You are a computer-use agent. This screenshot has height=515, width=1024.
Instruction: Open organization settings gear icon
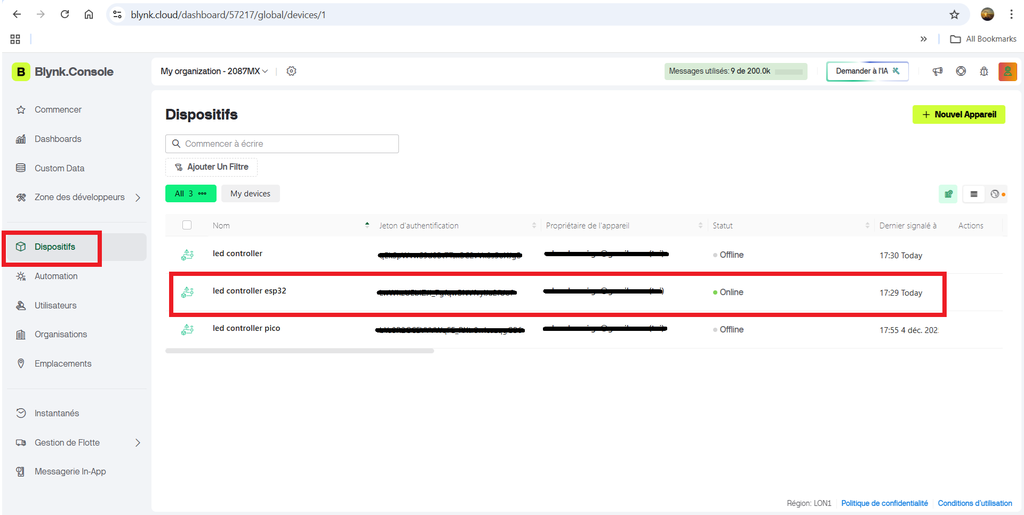point(292,71)
